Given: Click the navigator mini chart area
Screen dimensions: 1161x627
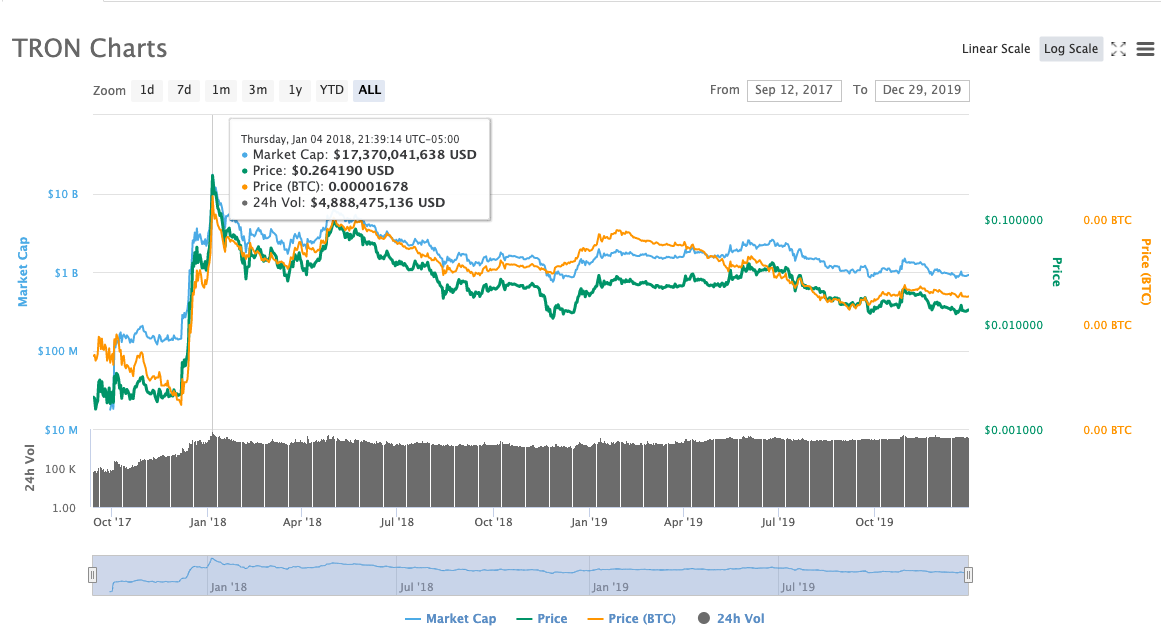Looking at the screenshot, I should coord(530,575).
